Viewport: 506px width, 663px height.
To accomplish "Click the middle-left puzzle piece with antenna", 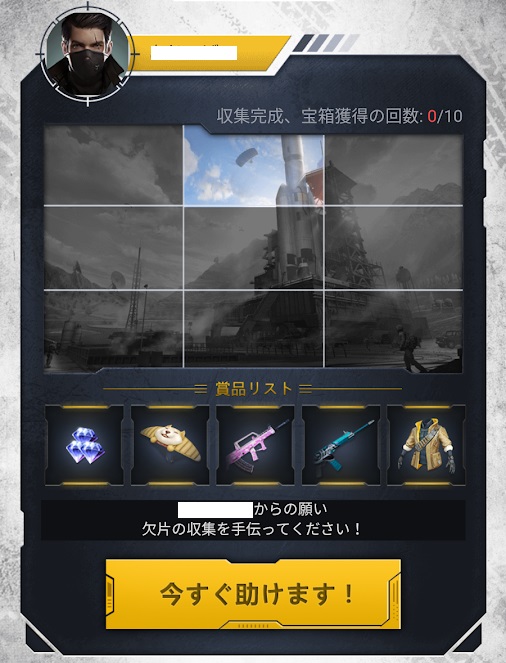I will coord(113,248).
